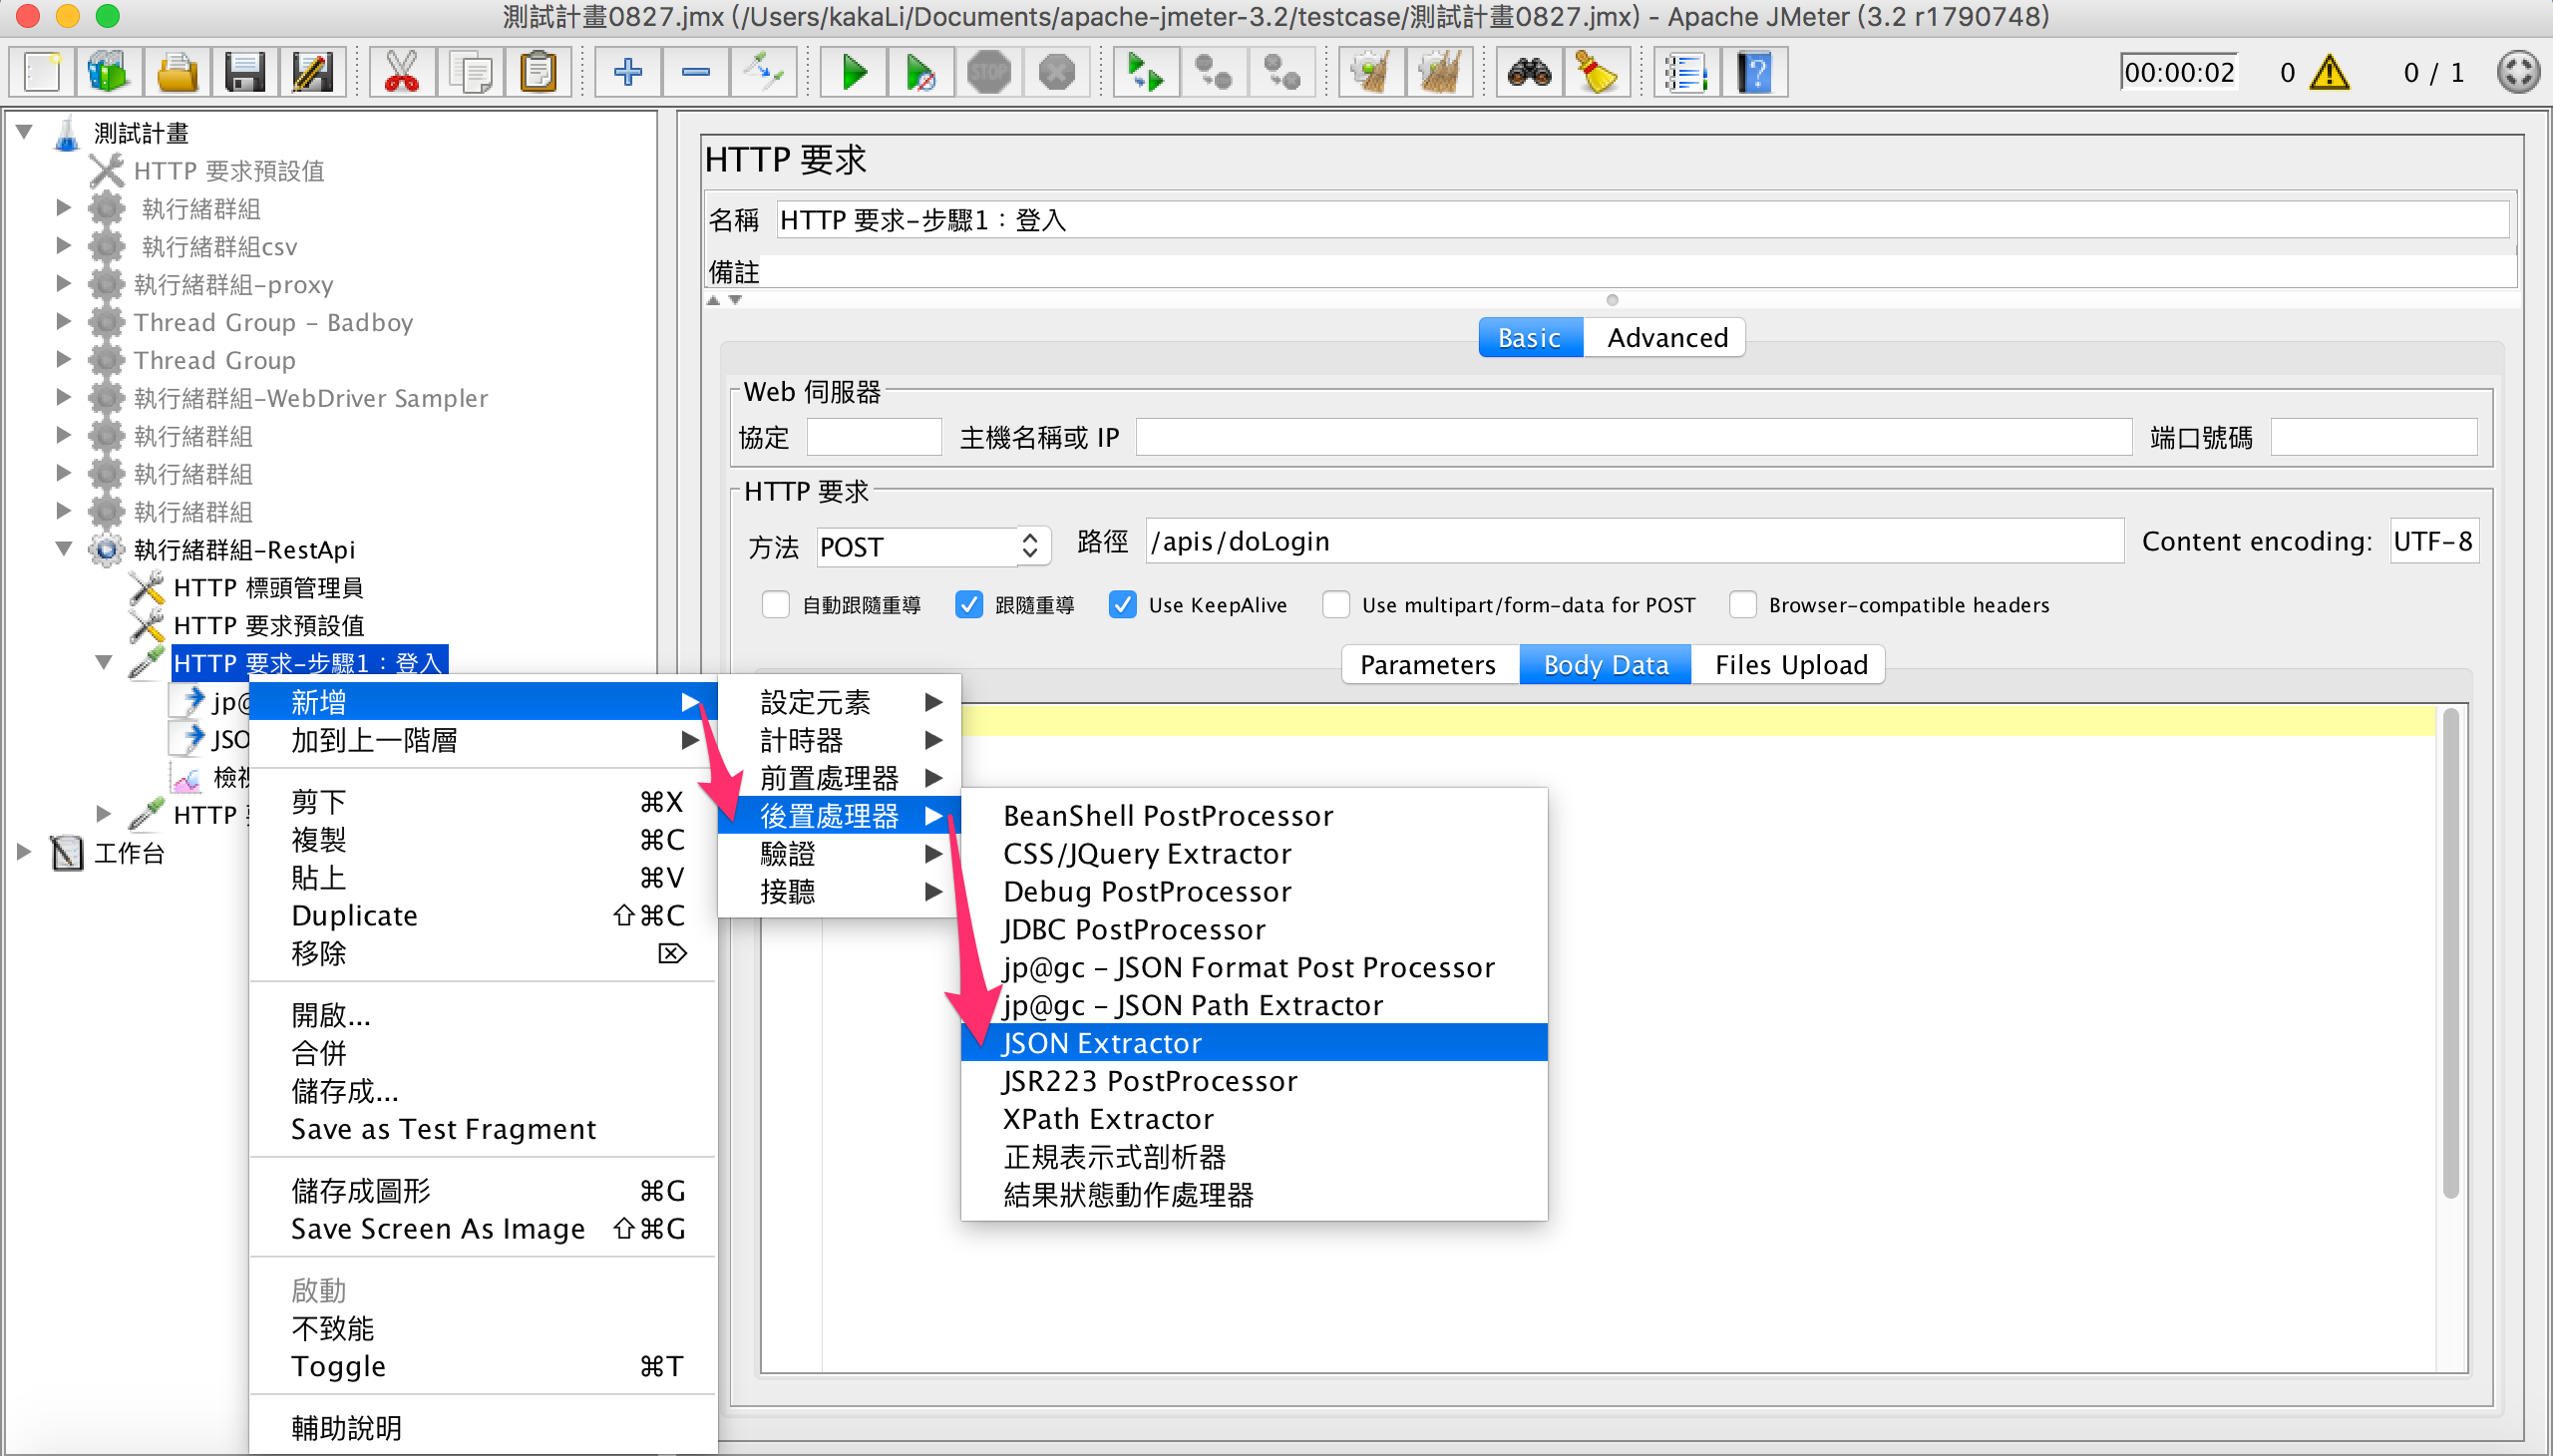The image size is (2553, 1456).
Task: Switch to the Advanced tab
Action: tap(1667, 338)
